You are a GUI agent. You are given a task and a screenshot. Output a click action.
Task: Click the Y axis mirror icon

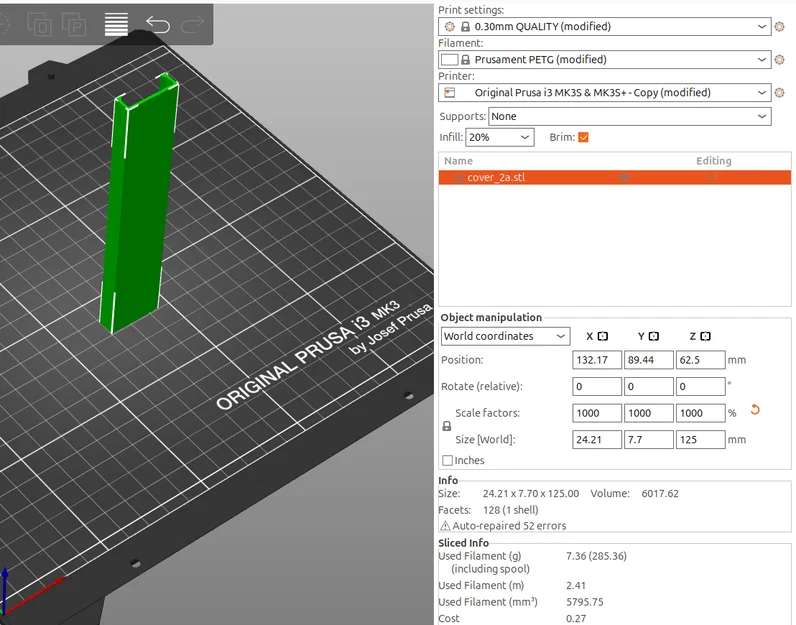coord(654,336)
